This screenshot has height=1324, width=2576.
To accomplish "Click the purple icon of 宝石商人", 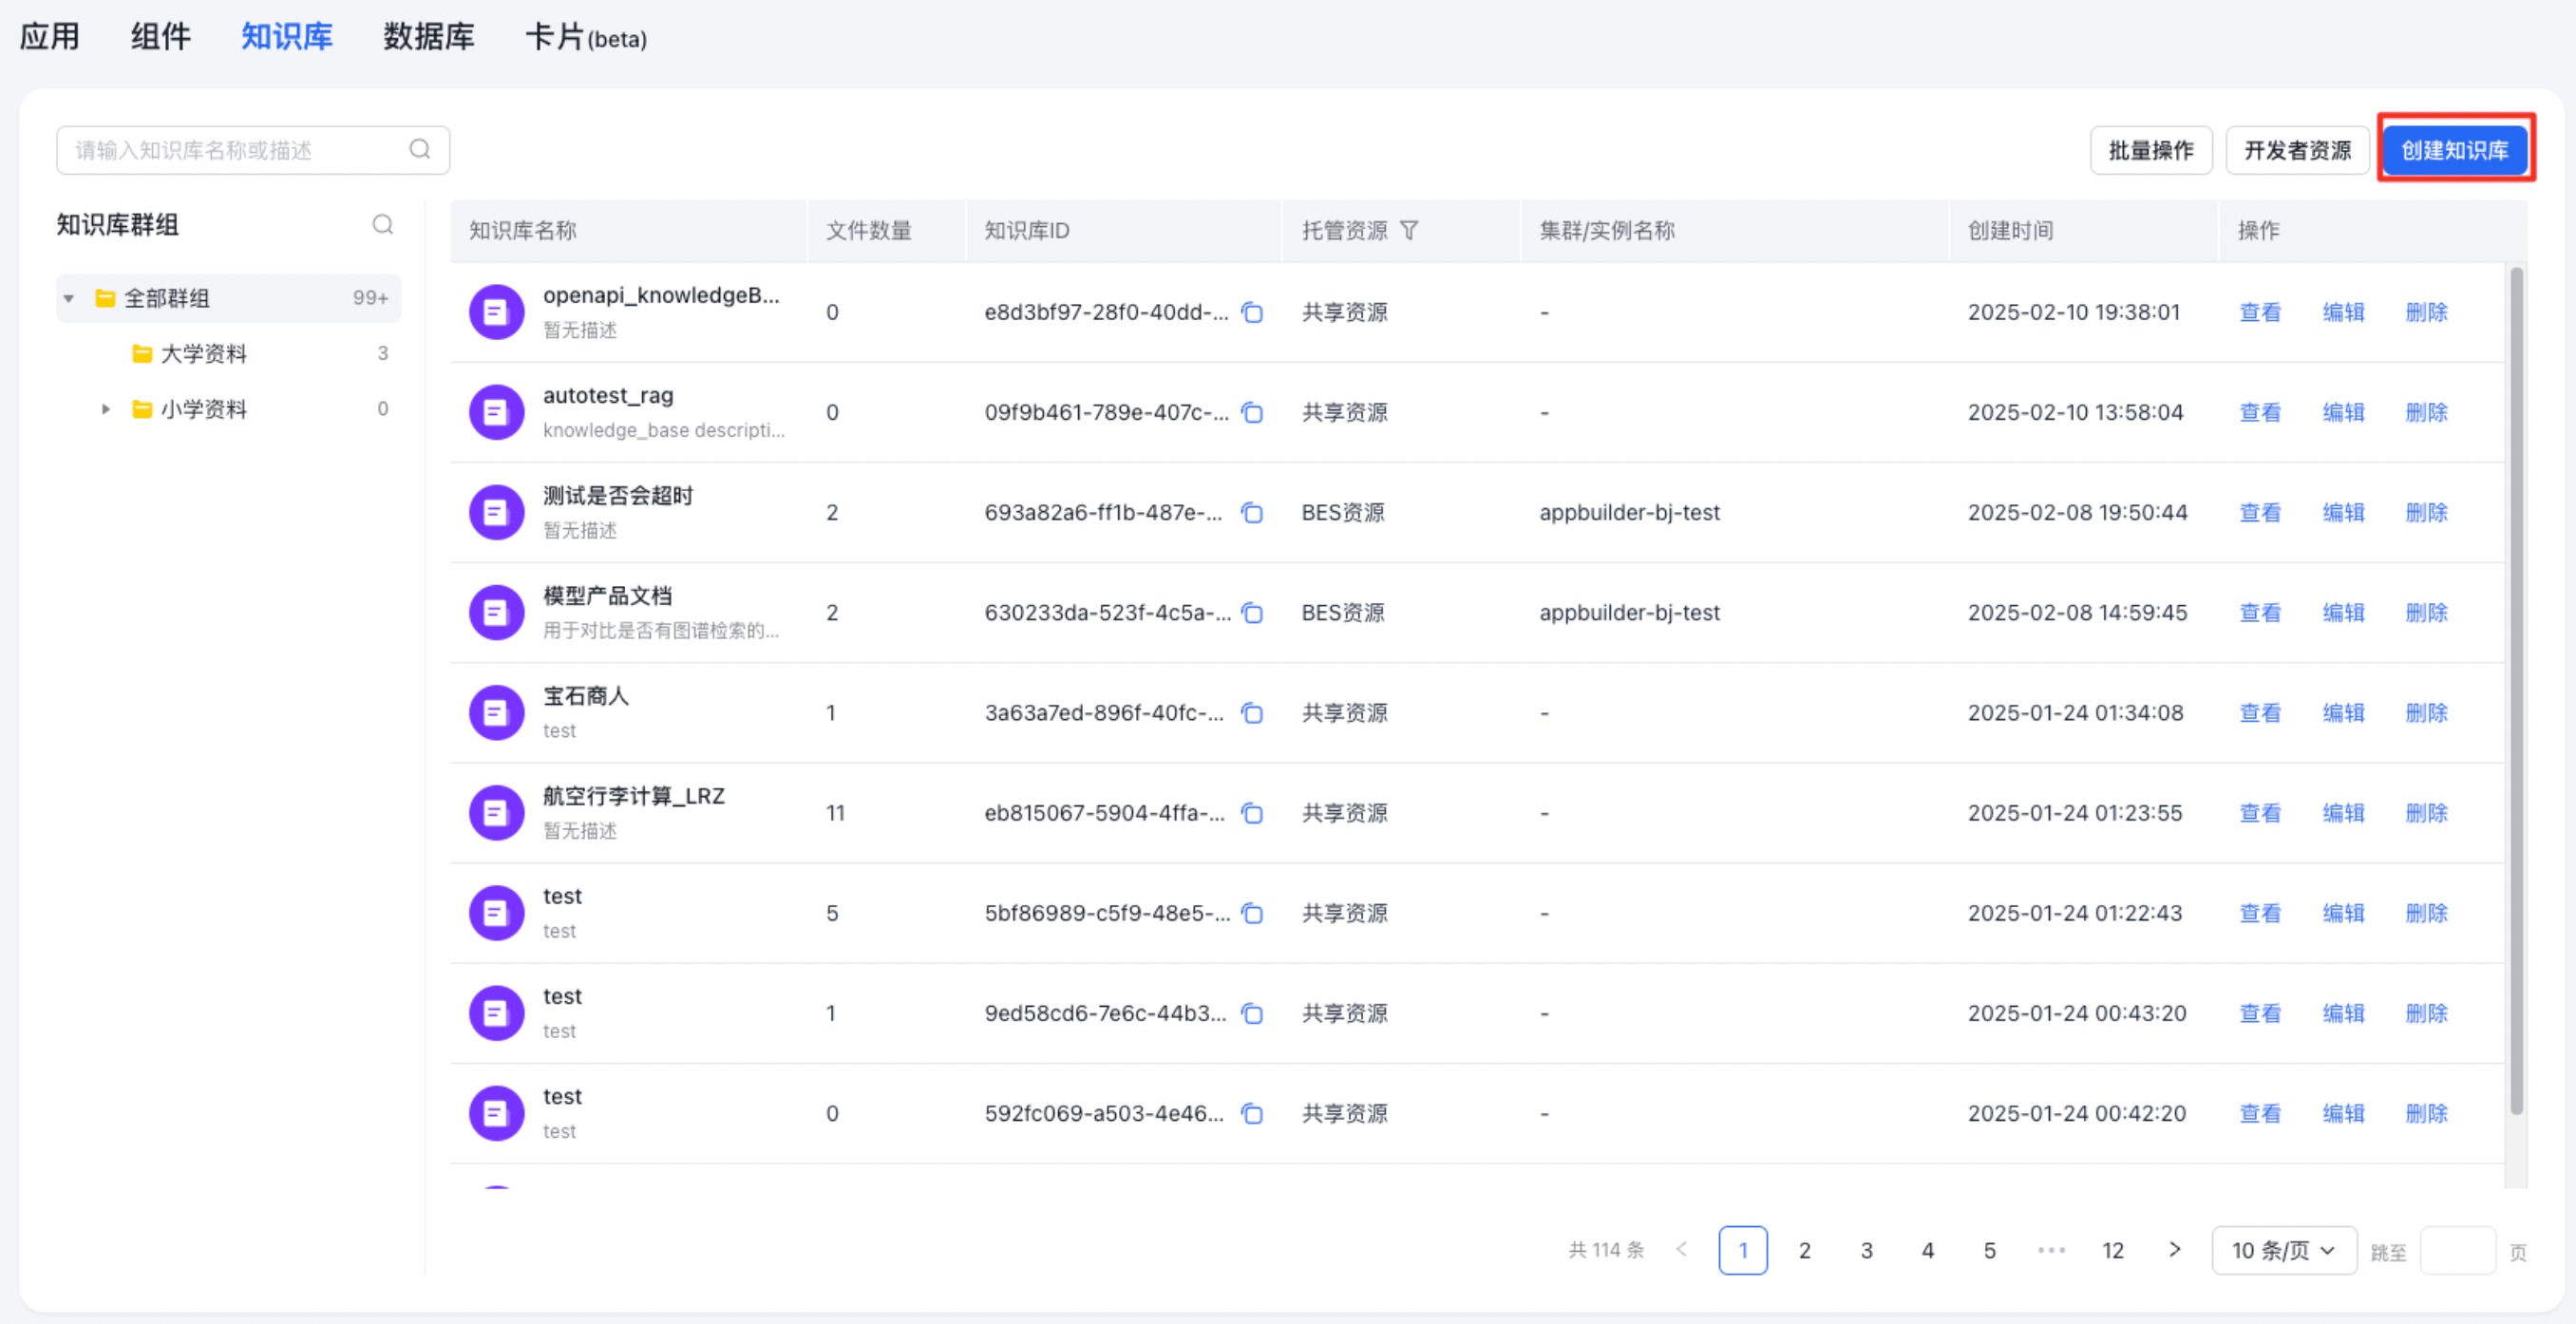I will point(497,713).
